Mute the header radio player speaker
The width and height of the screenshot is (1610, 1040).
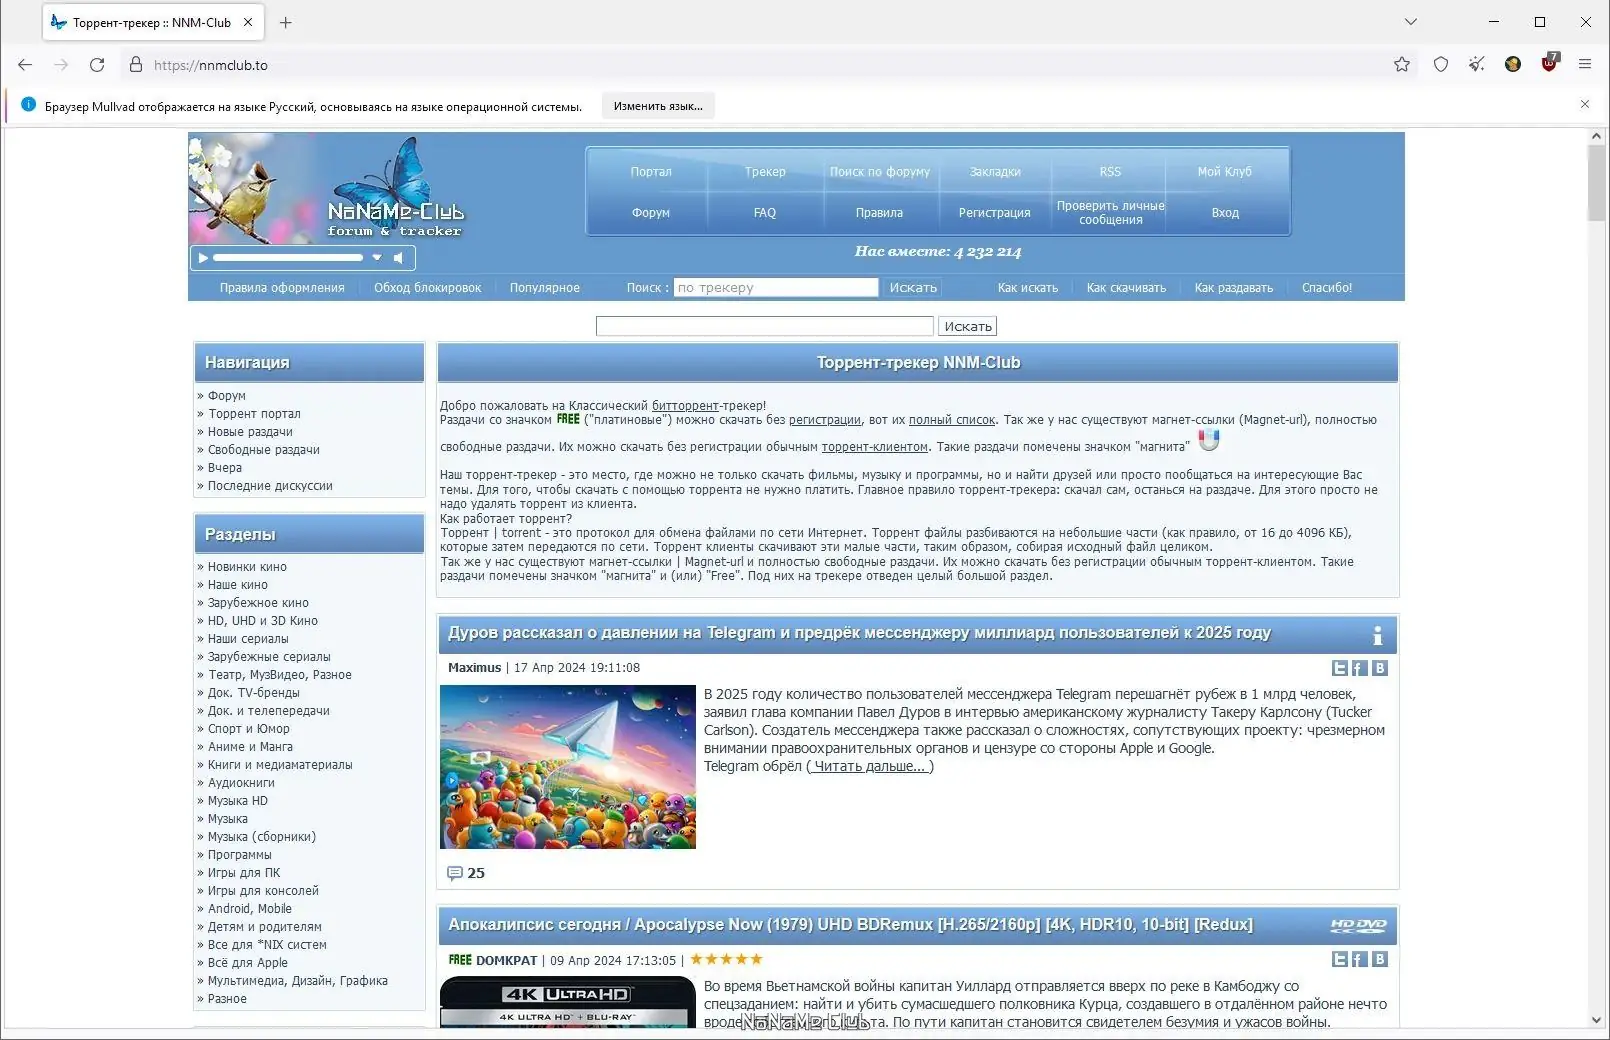(x=398, y=258)
